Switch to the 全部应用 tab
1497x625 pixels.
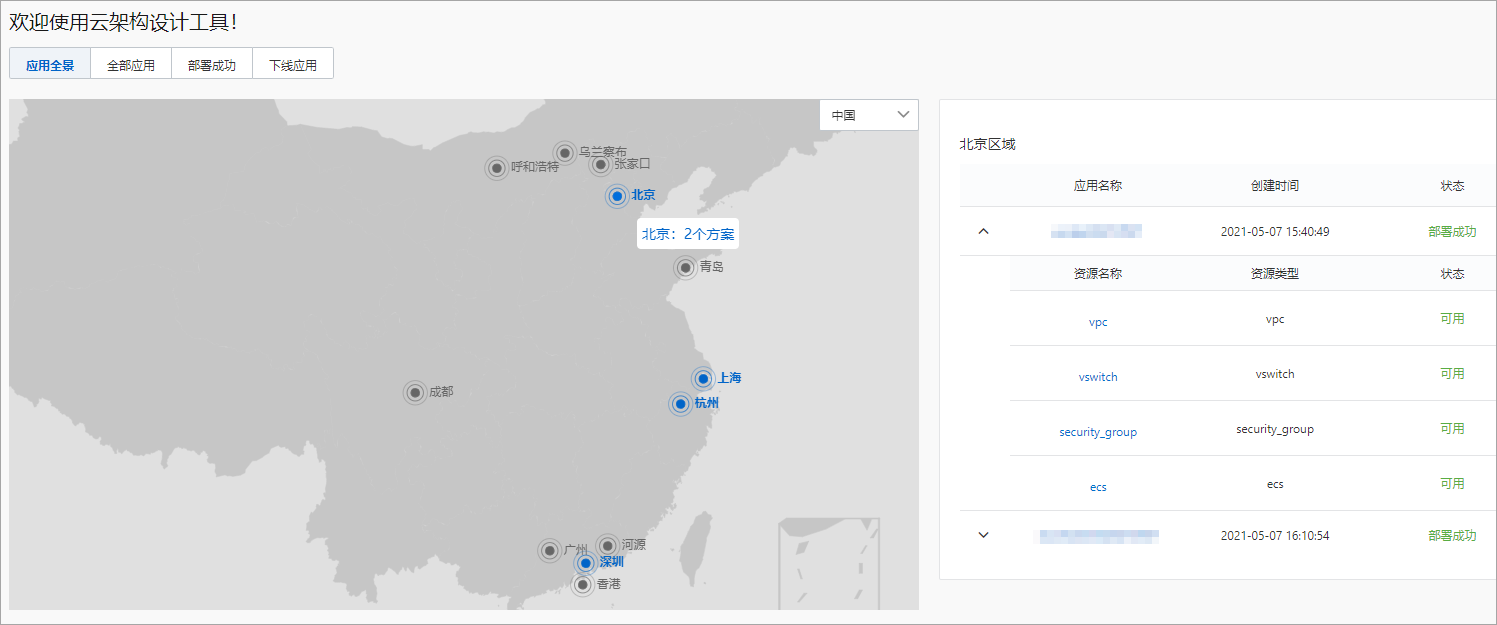click(131, 64)
